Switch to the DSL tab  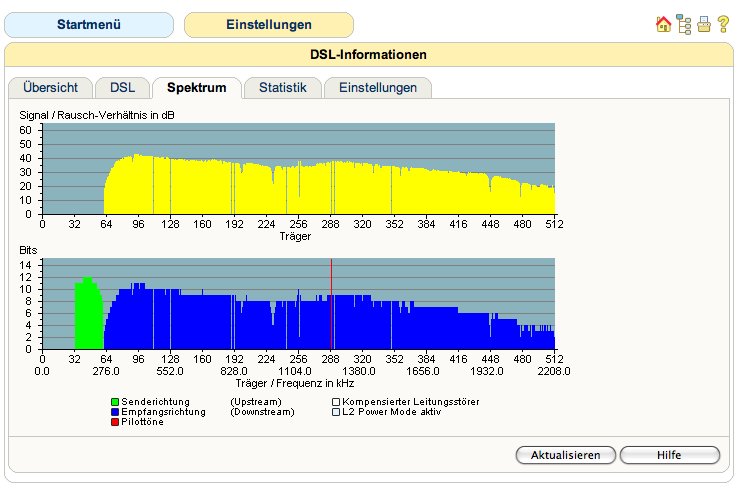tap(122, 88)
